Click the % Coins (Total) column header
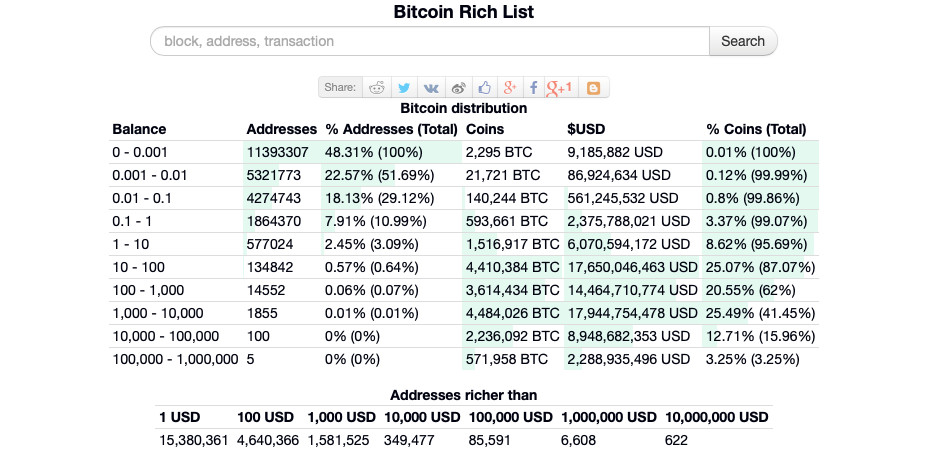The image size is (926, 457). tap(756, 129)
